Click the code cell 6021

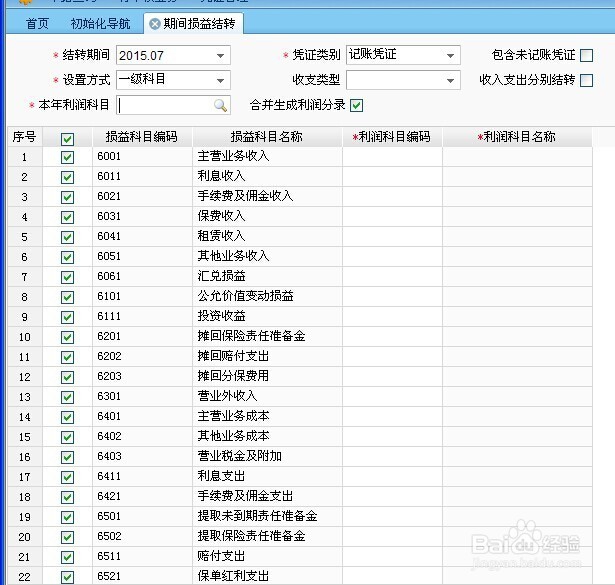(142, 197)
